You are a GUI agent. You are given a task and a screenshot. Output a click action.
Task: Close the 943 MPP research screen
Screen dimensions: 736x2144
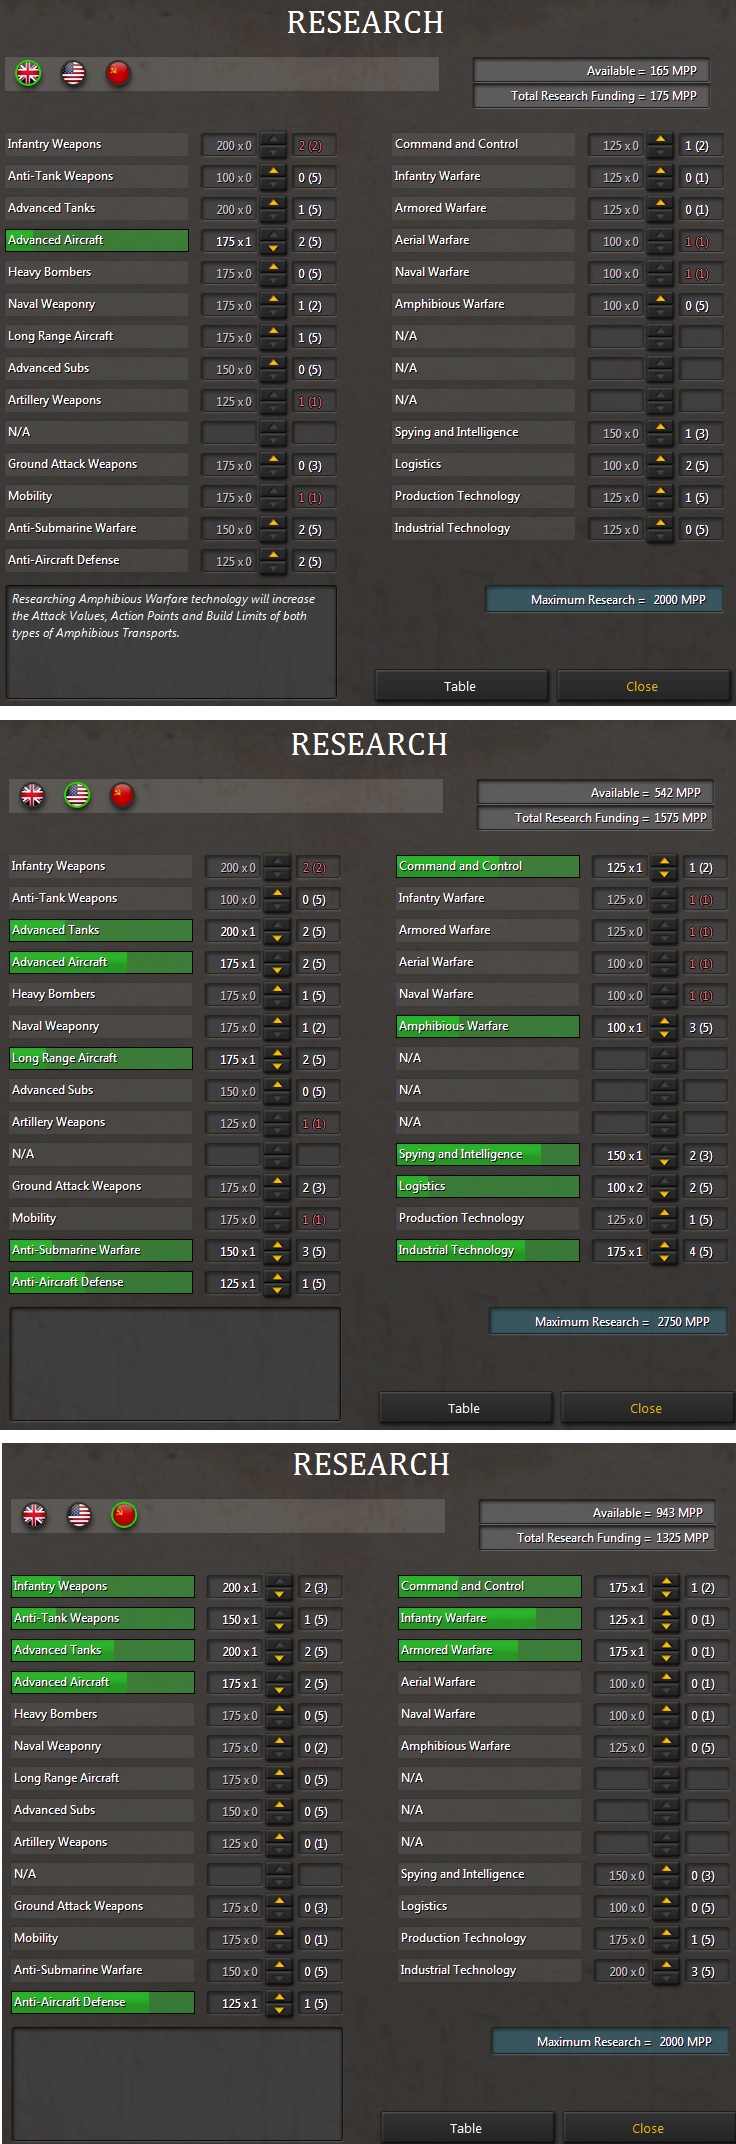click(649, 2128)
